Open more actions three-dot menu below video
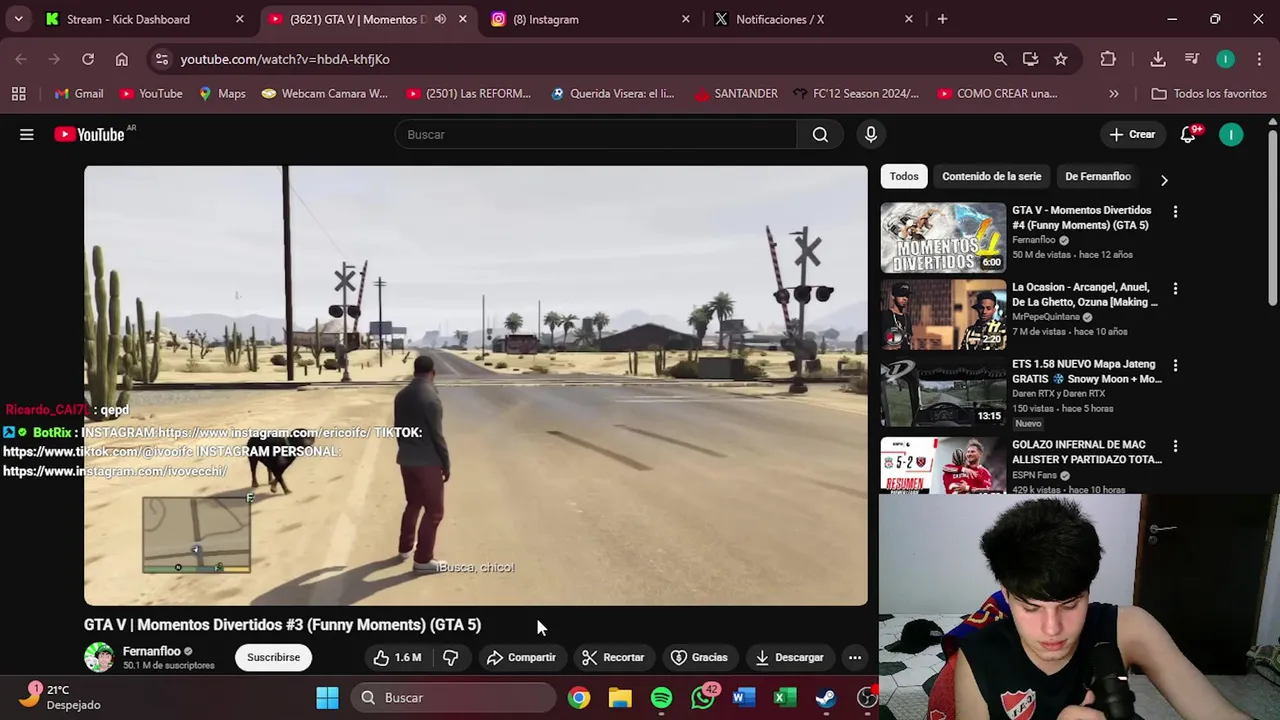The width and height of the screenshot is (1280, 720). (855, 657)
